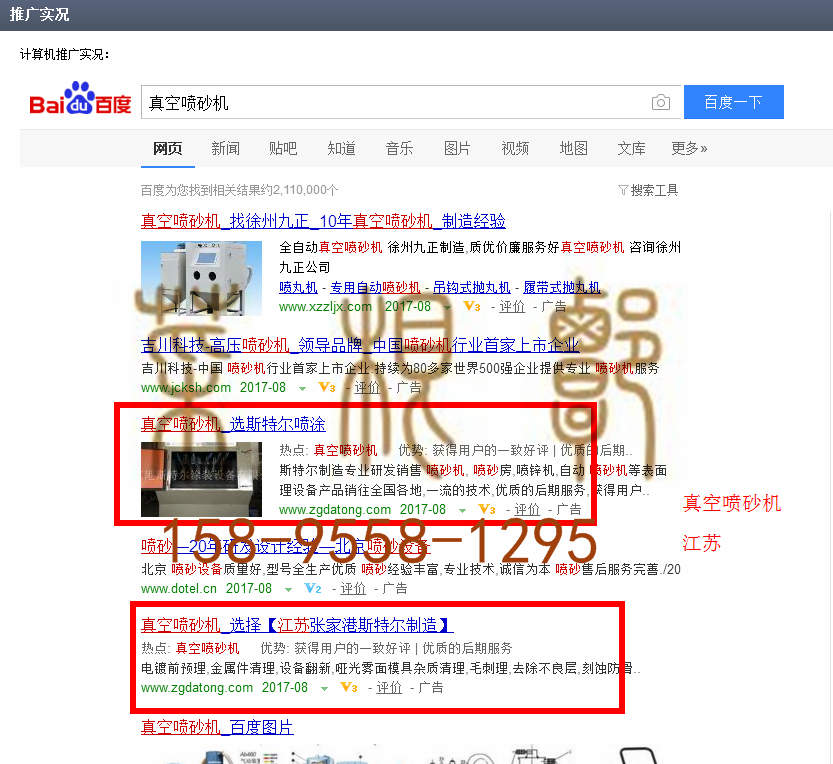833x764 pixels.
Task: Expand dropdown arrow beside zgdatong.com 选斯特尔喷涂
Action: 462,511
